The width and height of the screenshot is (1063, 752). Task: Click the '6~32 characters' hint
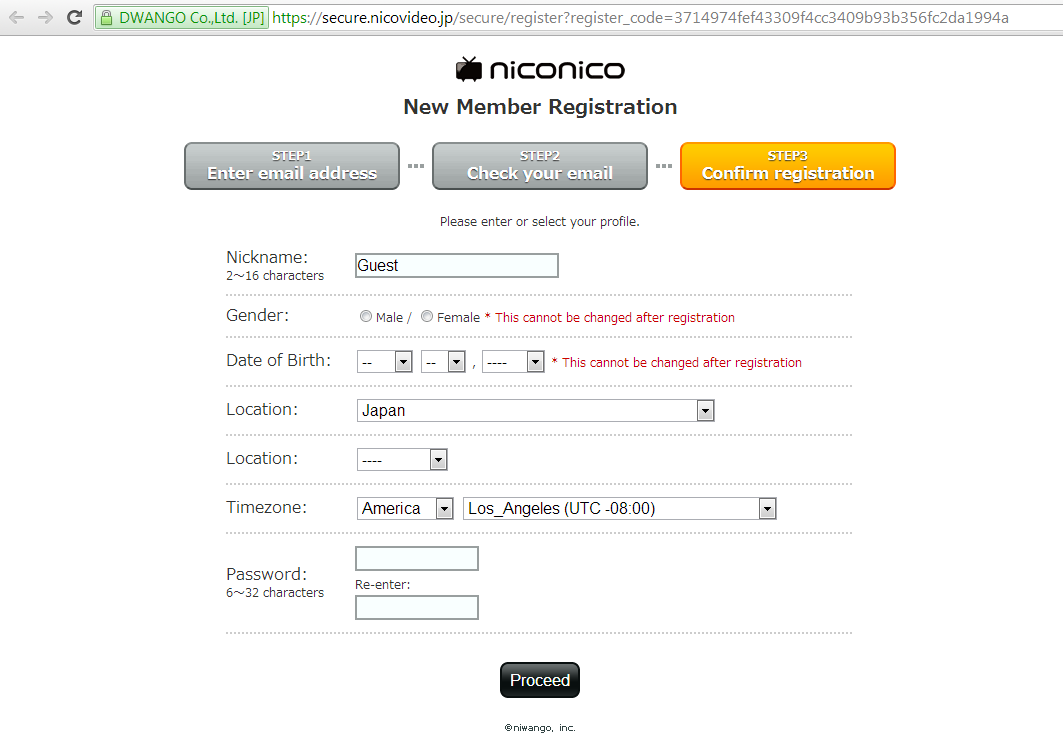(x=275, y=593)
